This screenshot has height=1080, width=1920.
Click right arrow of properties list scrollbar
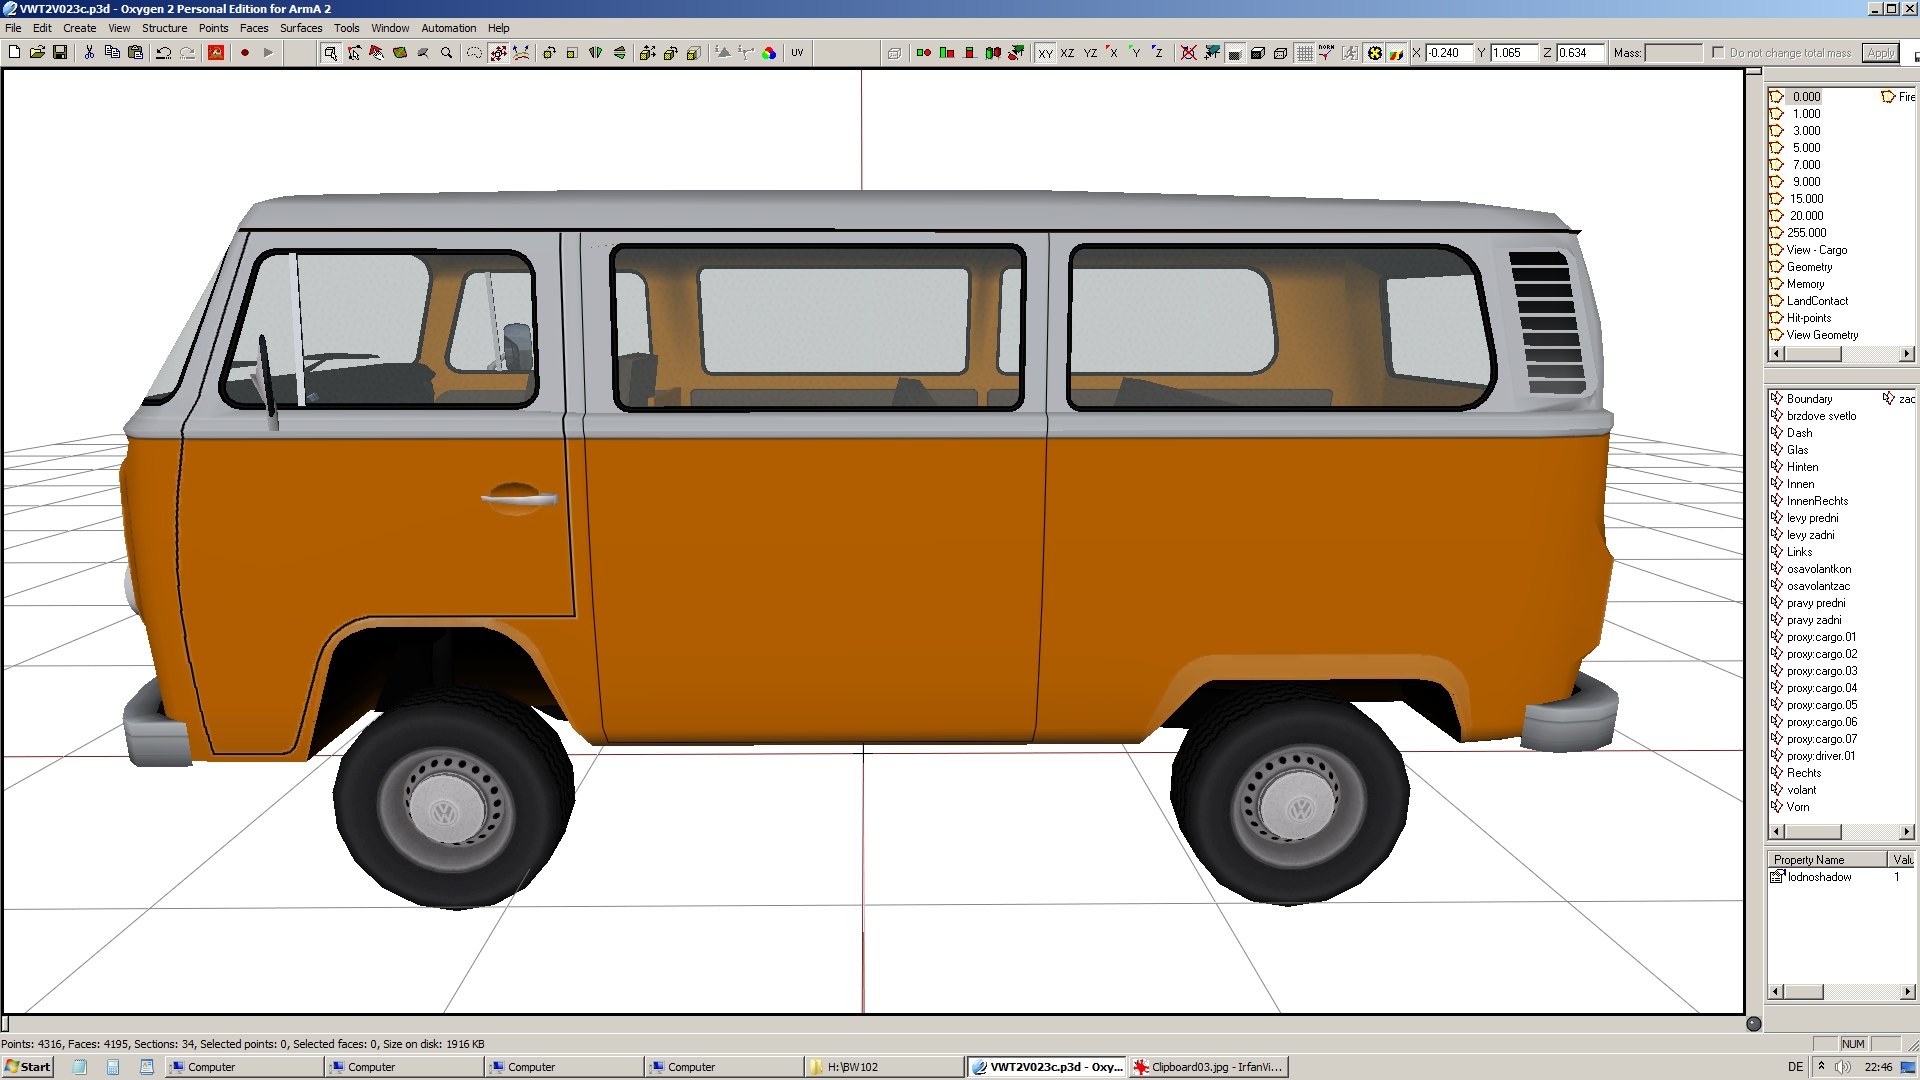coord(1907,992)
